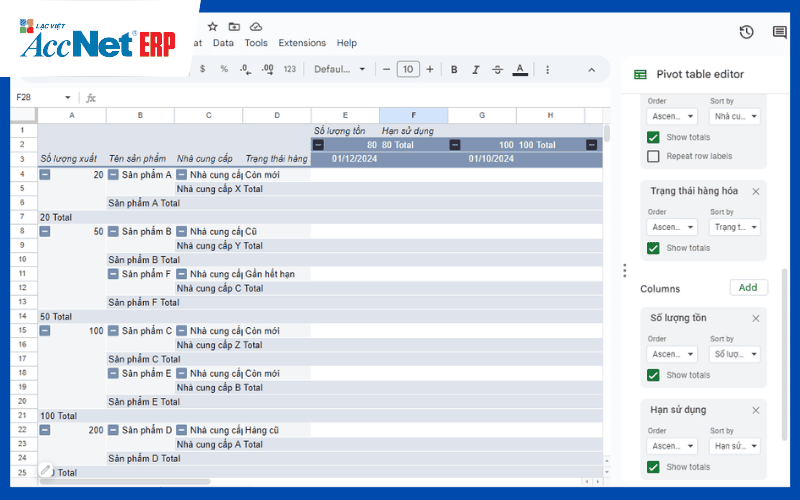Collapse the Sản phẩm A group
The image size is (800, 500).
pyautogui.click(x=113, y=174)
